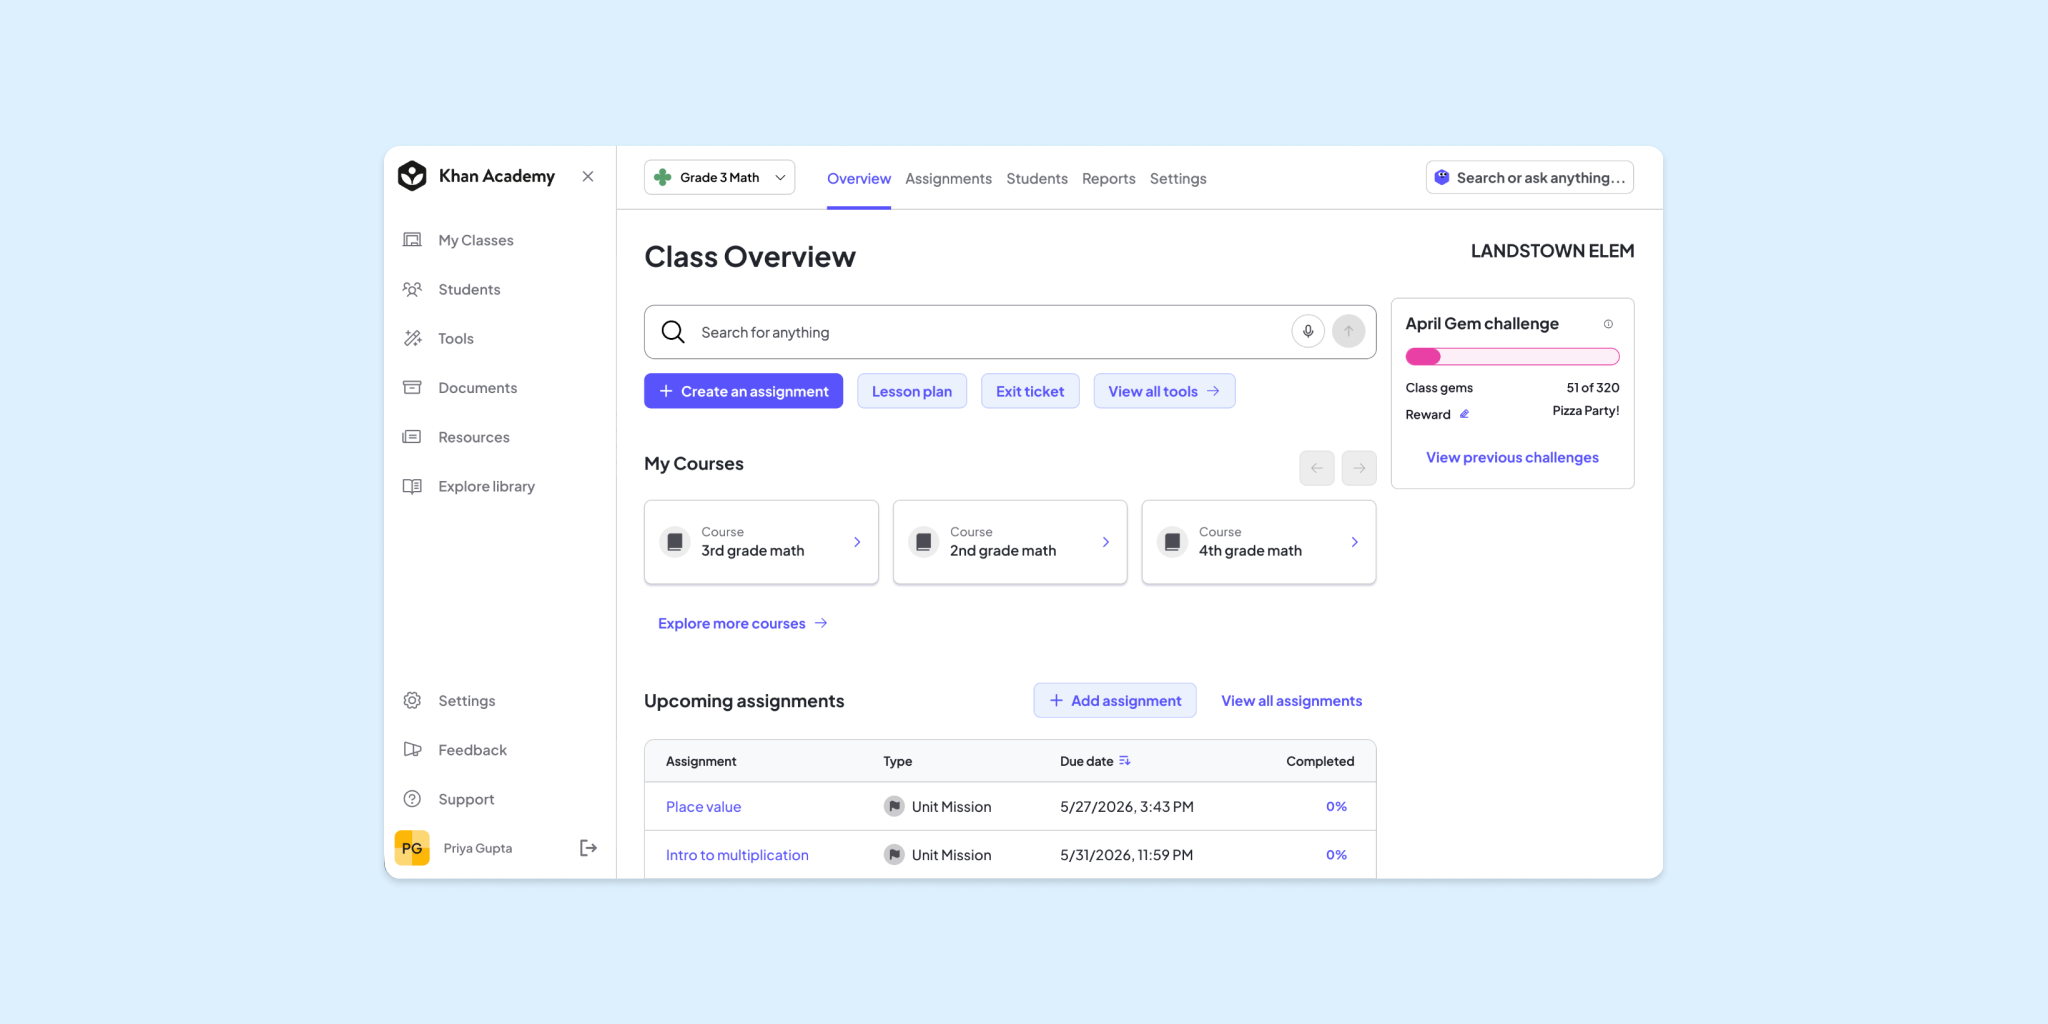Click the 0% completed for Intro to multiplication

click(x=1336, y=855)
